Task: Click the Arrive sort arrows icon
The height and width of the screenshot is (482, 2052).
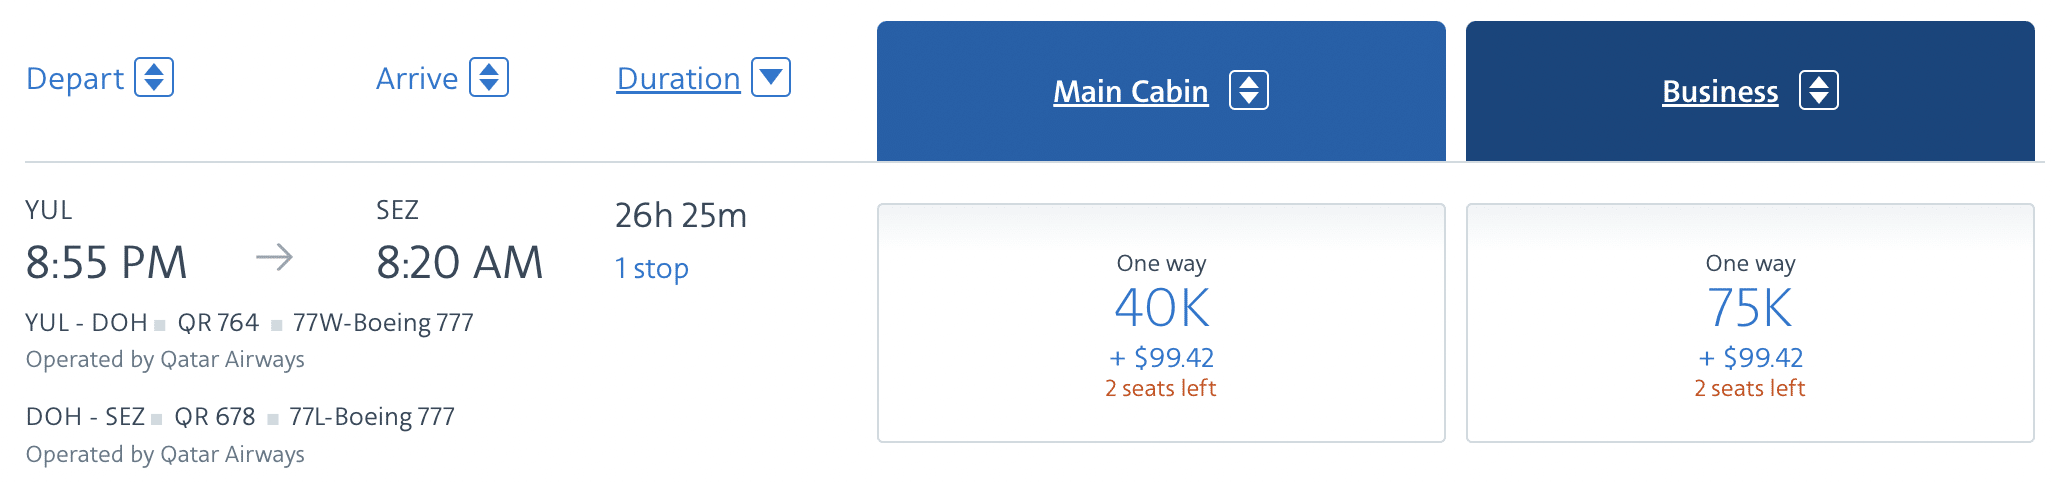Action: (x=489, y=77)
